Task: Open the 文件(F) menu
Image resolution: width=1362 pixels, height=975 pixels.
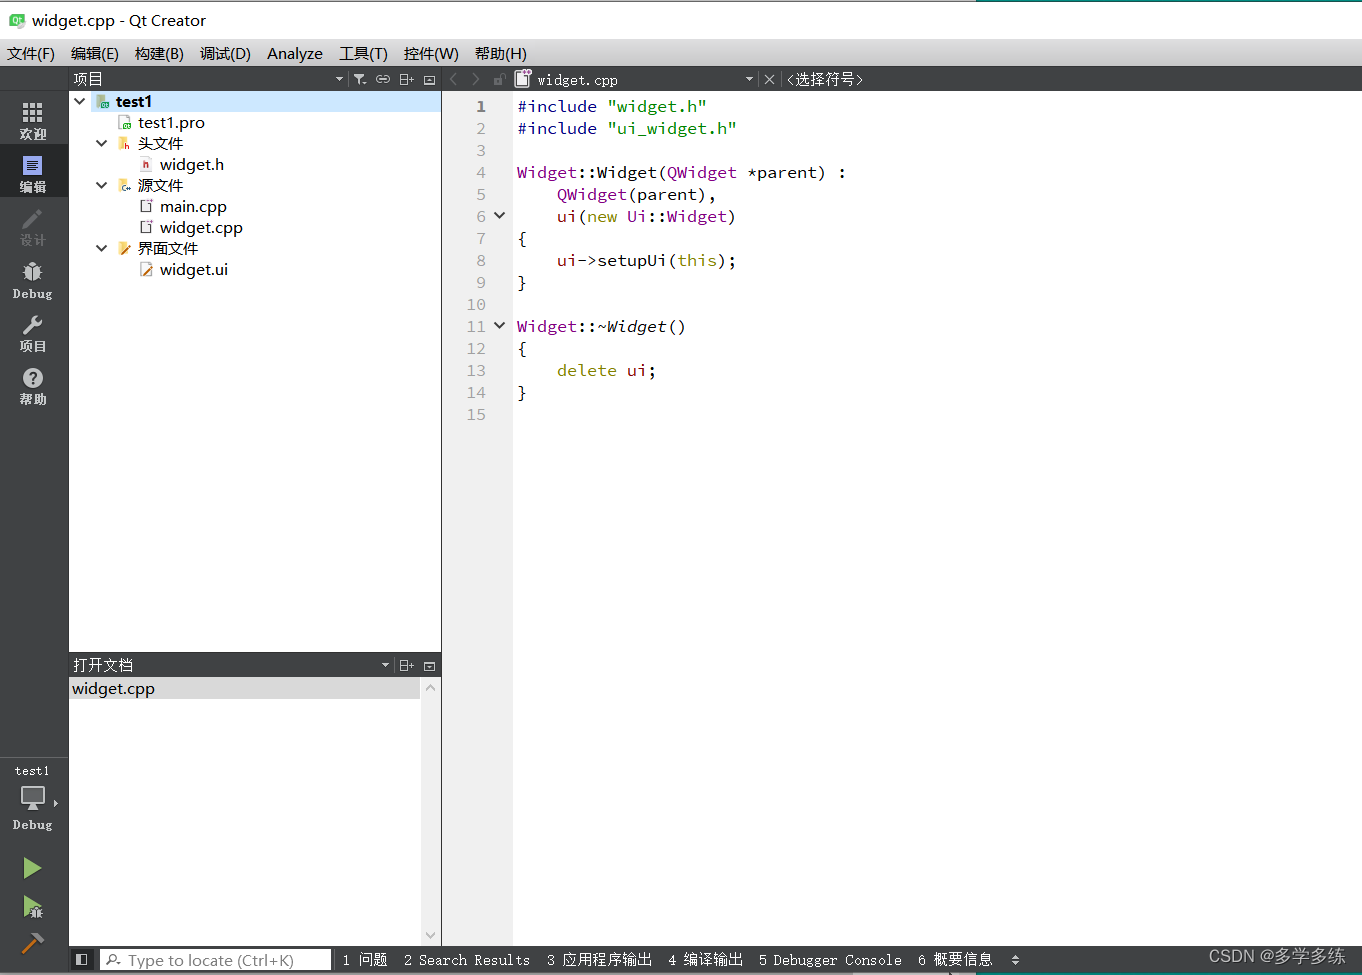Action: [31, 53]
